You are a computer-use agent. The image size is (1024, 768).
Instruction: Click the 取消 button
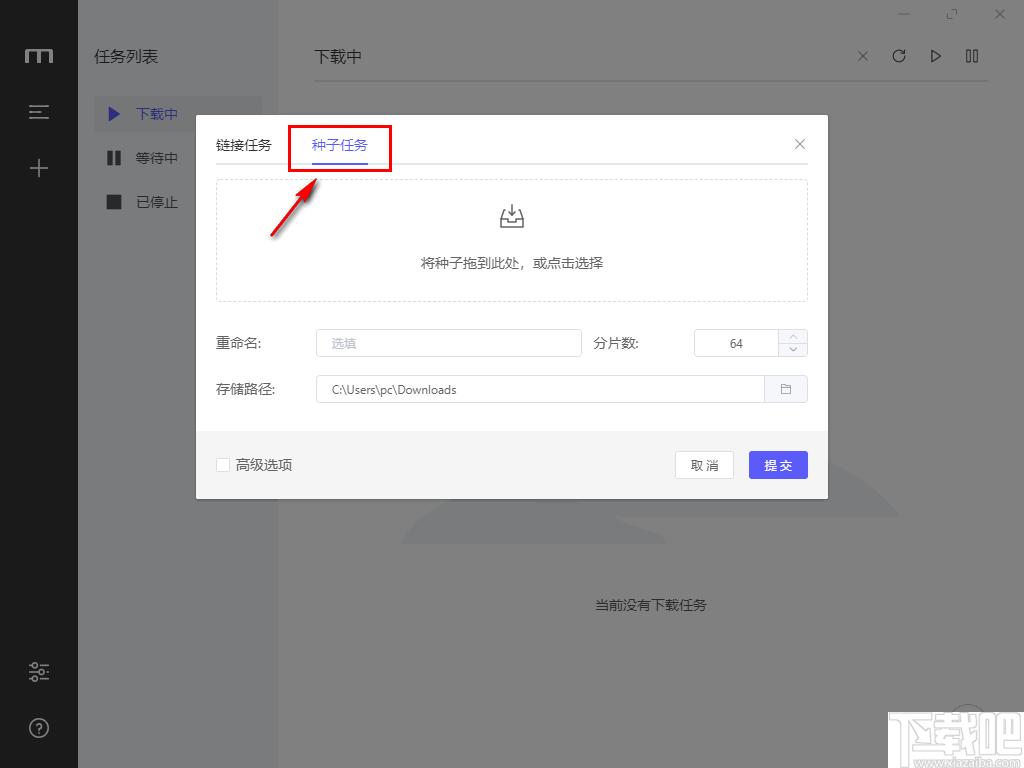pos(704,465)
